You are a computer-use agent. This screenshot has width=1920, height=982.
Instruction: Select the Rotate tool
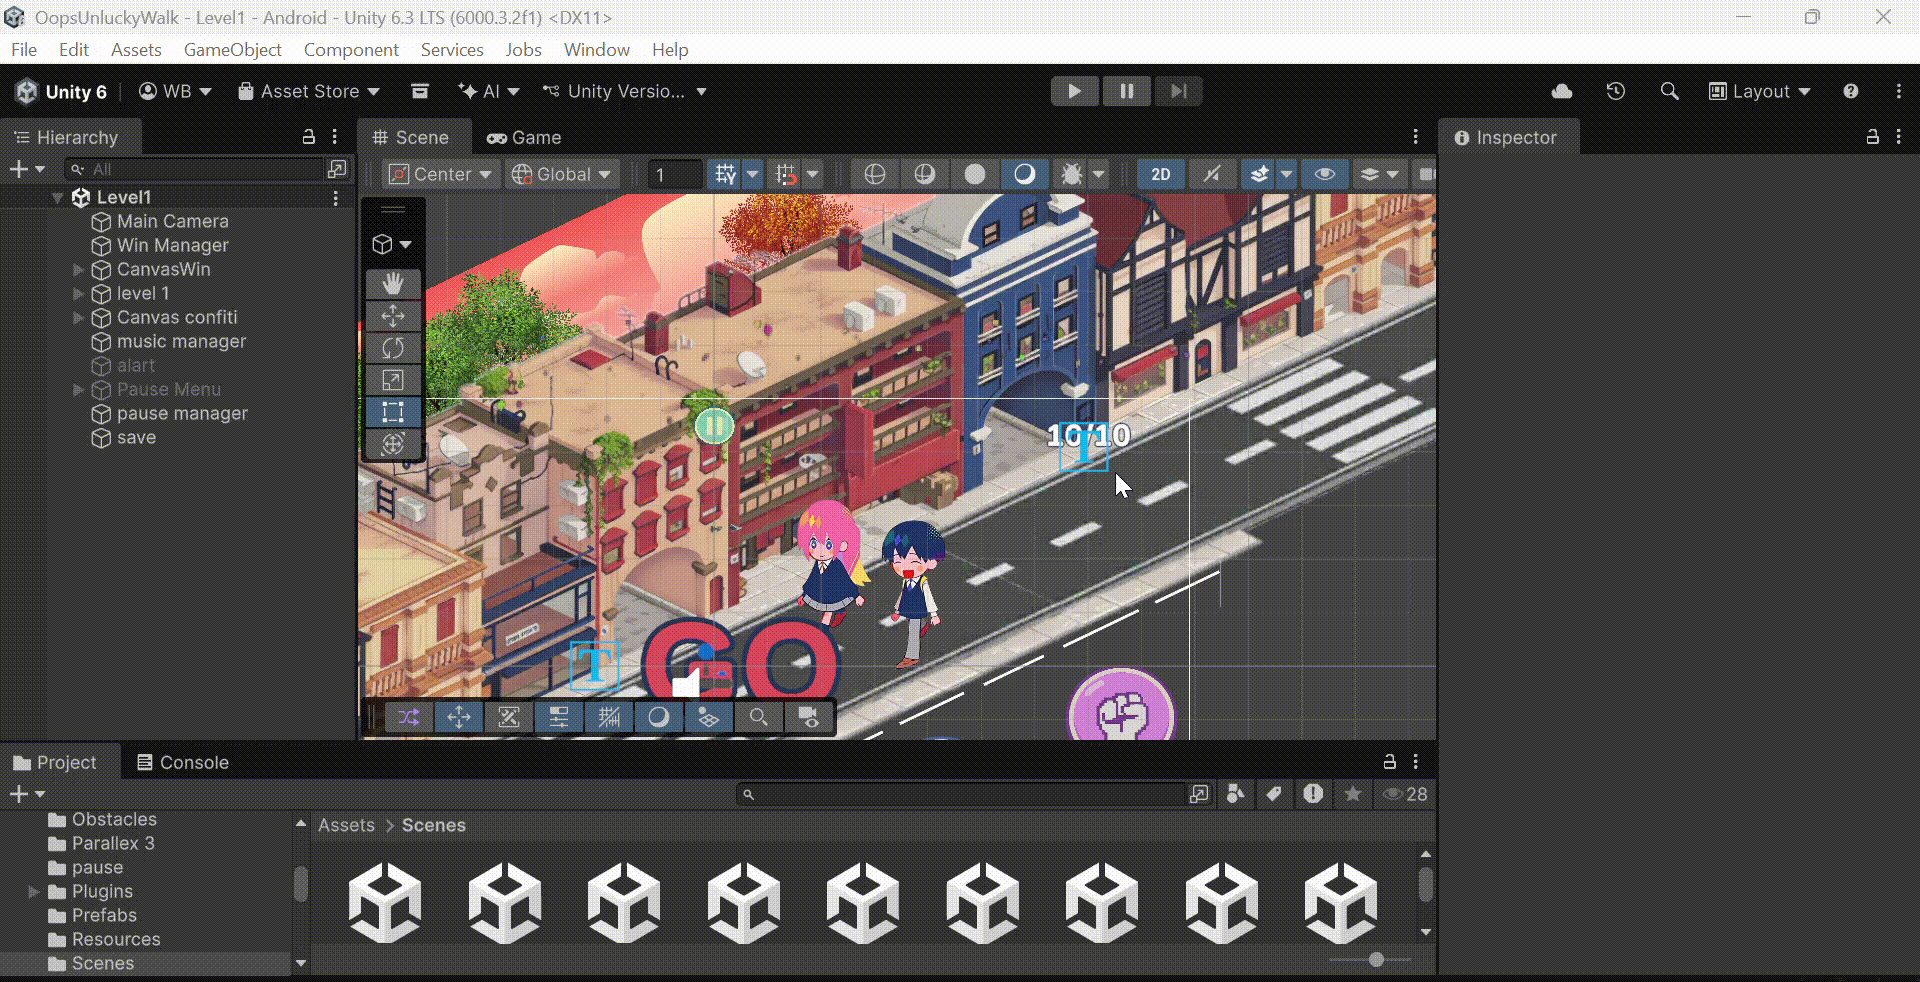pos(392,348)
